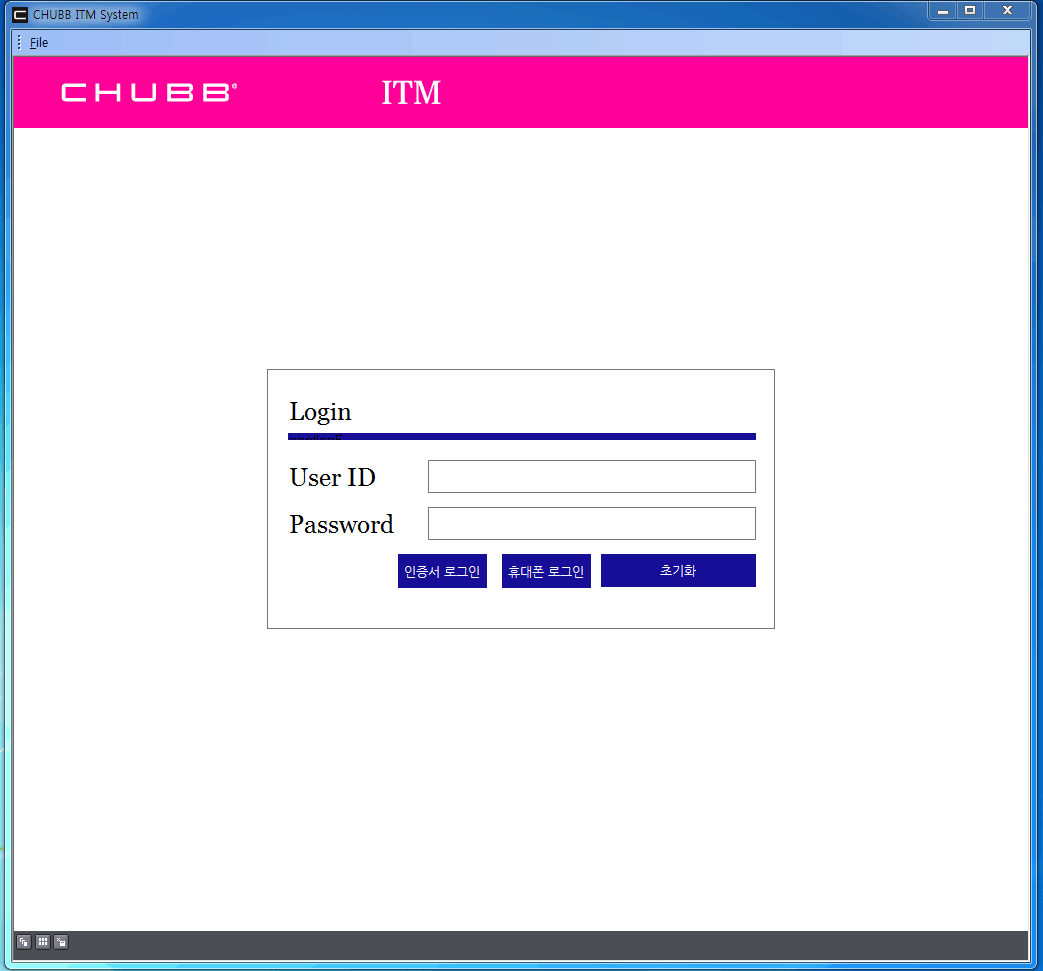Click the tile windows grid icon
The height and width of the screenshot is (971, 1043).
43,942
